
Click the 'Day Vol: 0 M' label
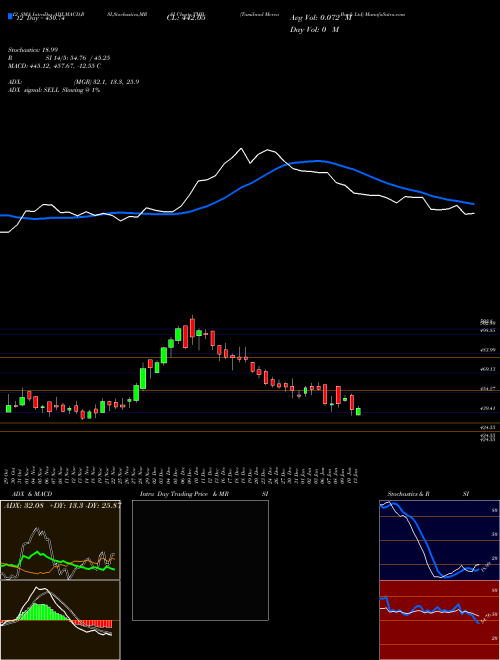pos(314,30)
